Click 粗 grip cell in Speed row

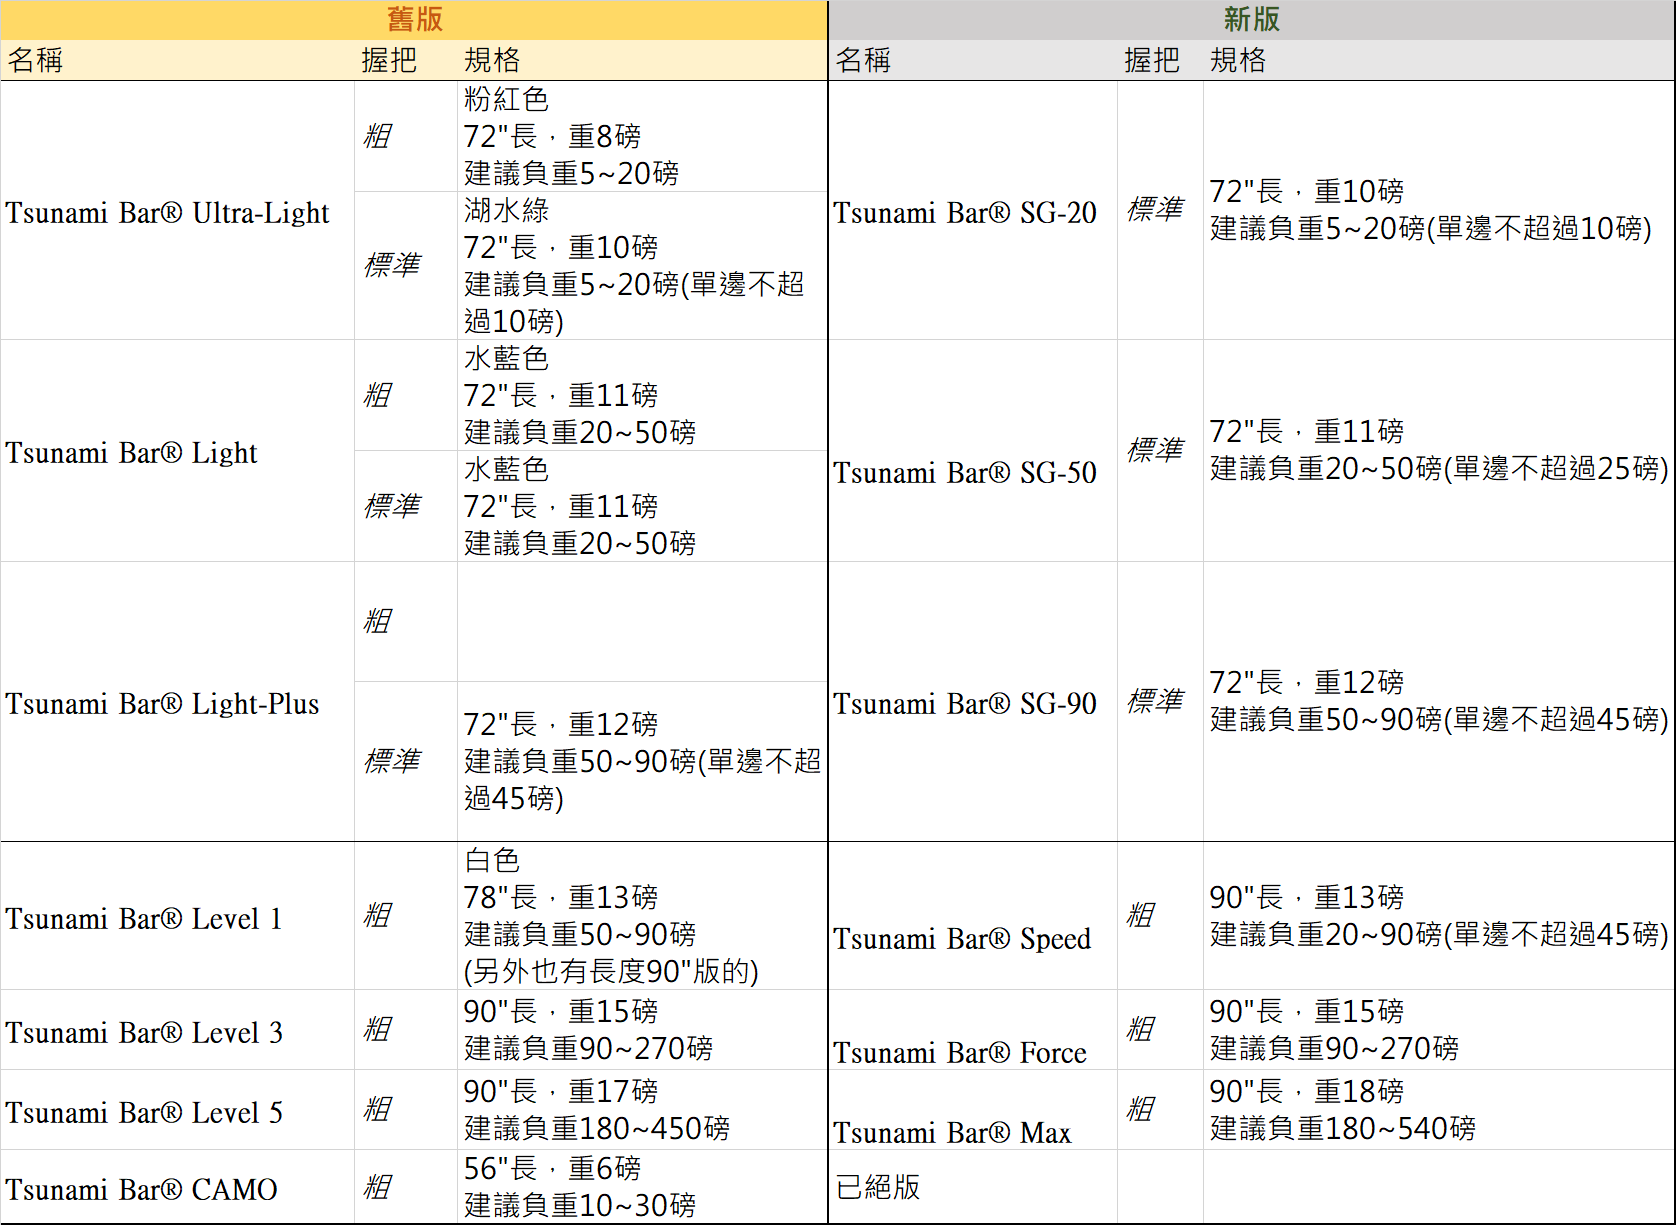pyautogui.click(x=1160, y=916)
